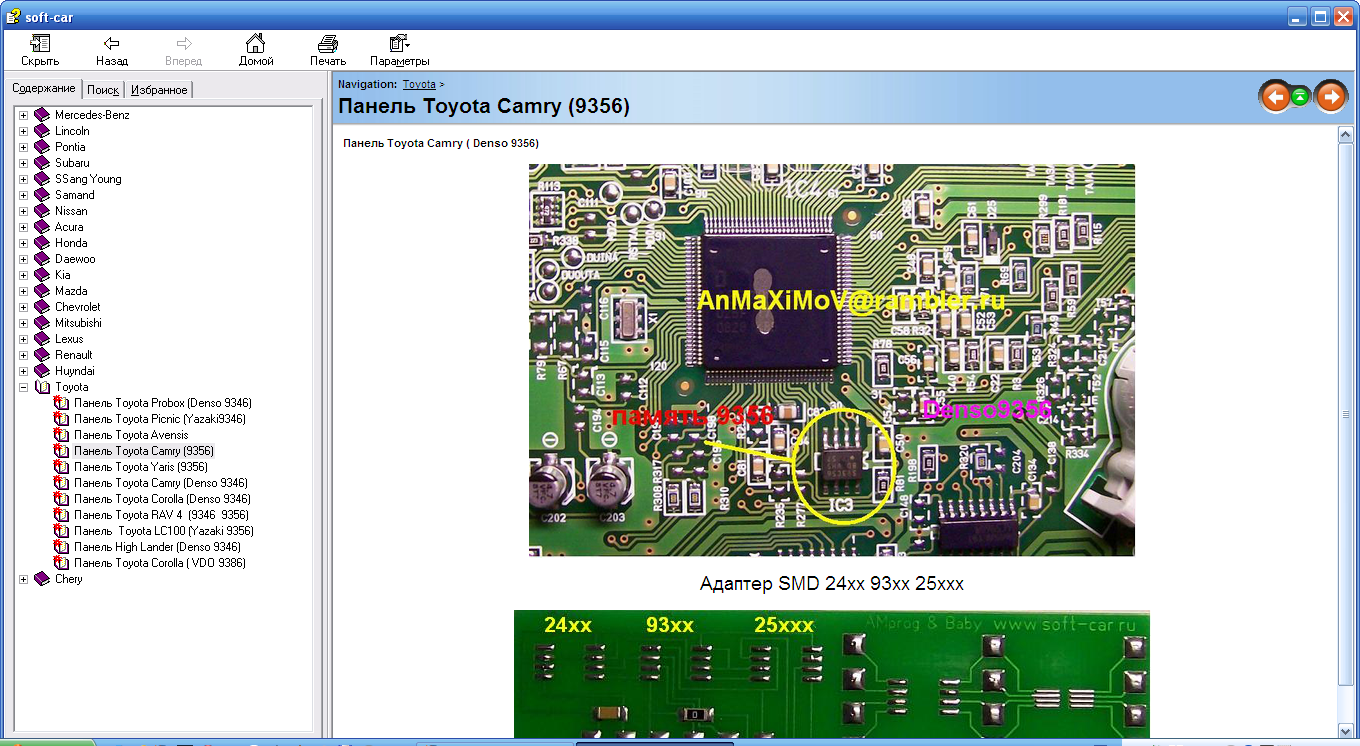Click the SSang Young book icon
1360x746 pixels.
pyautogui.click(x=42, y=179)
